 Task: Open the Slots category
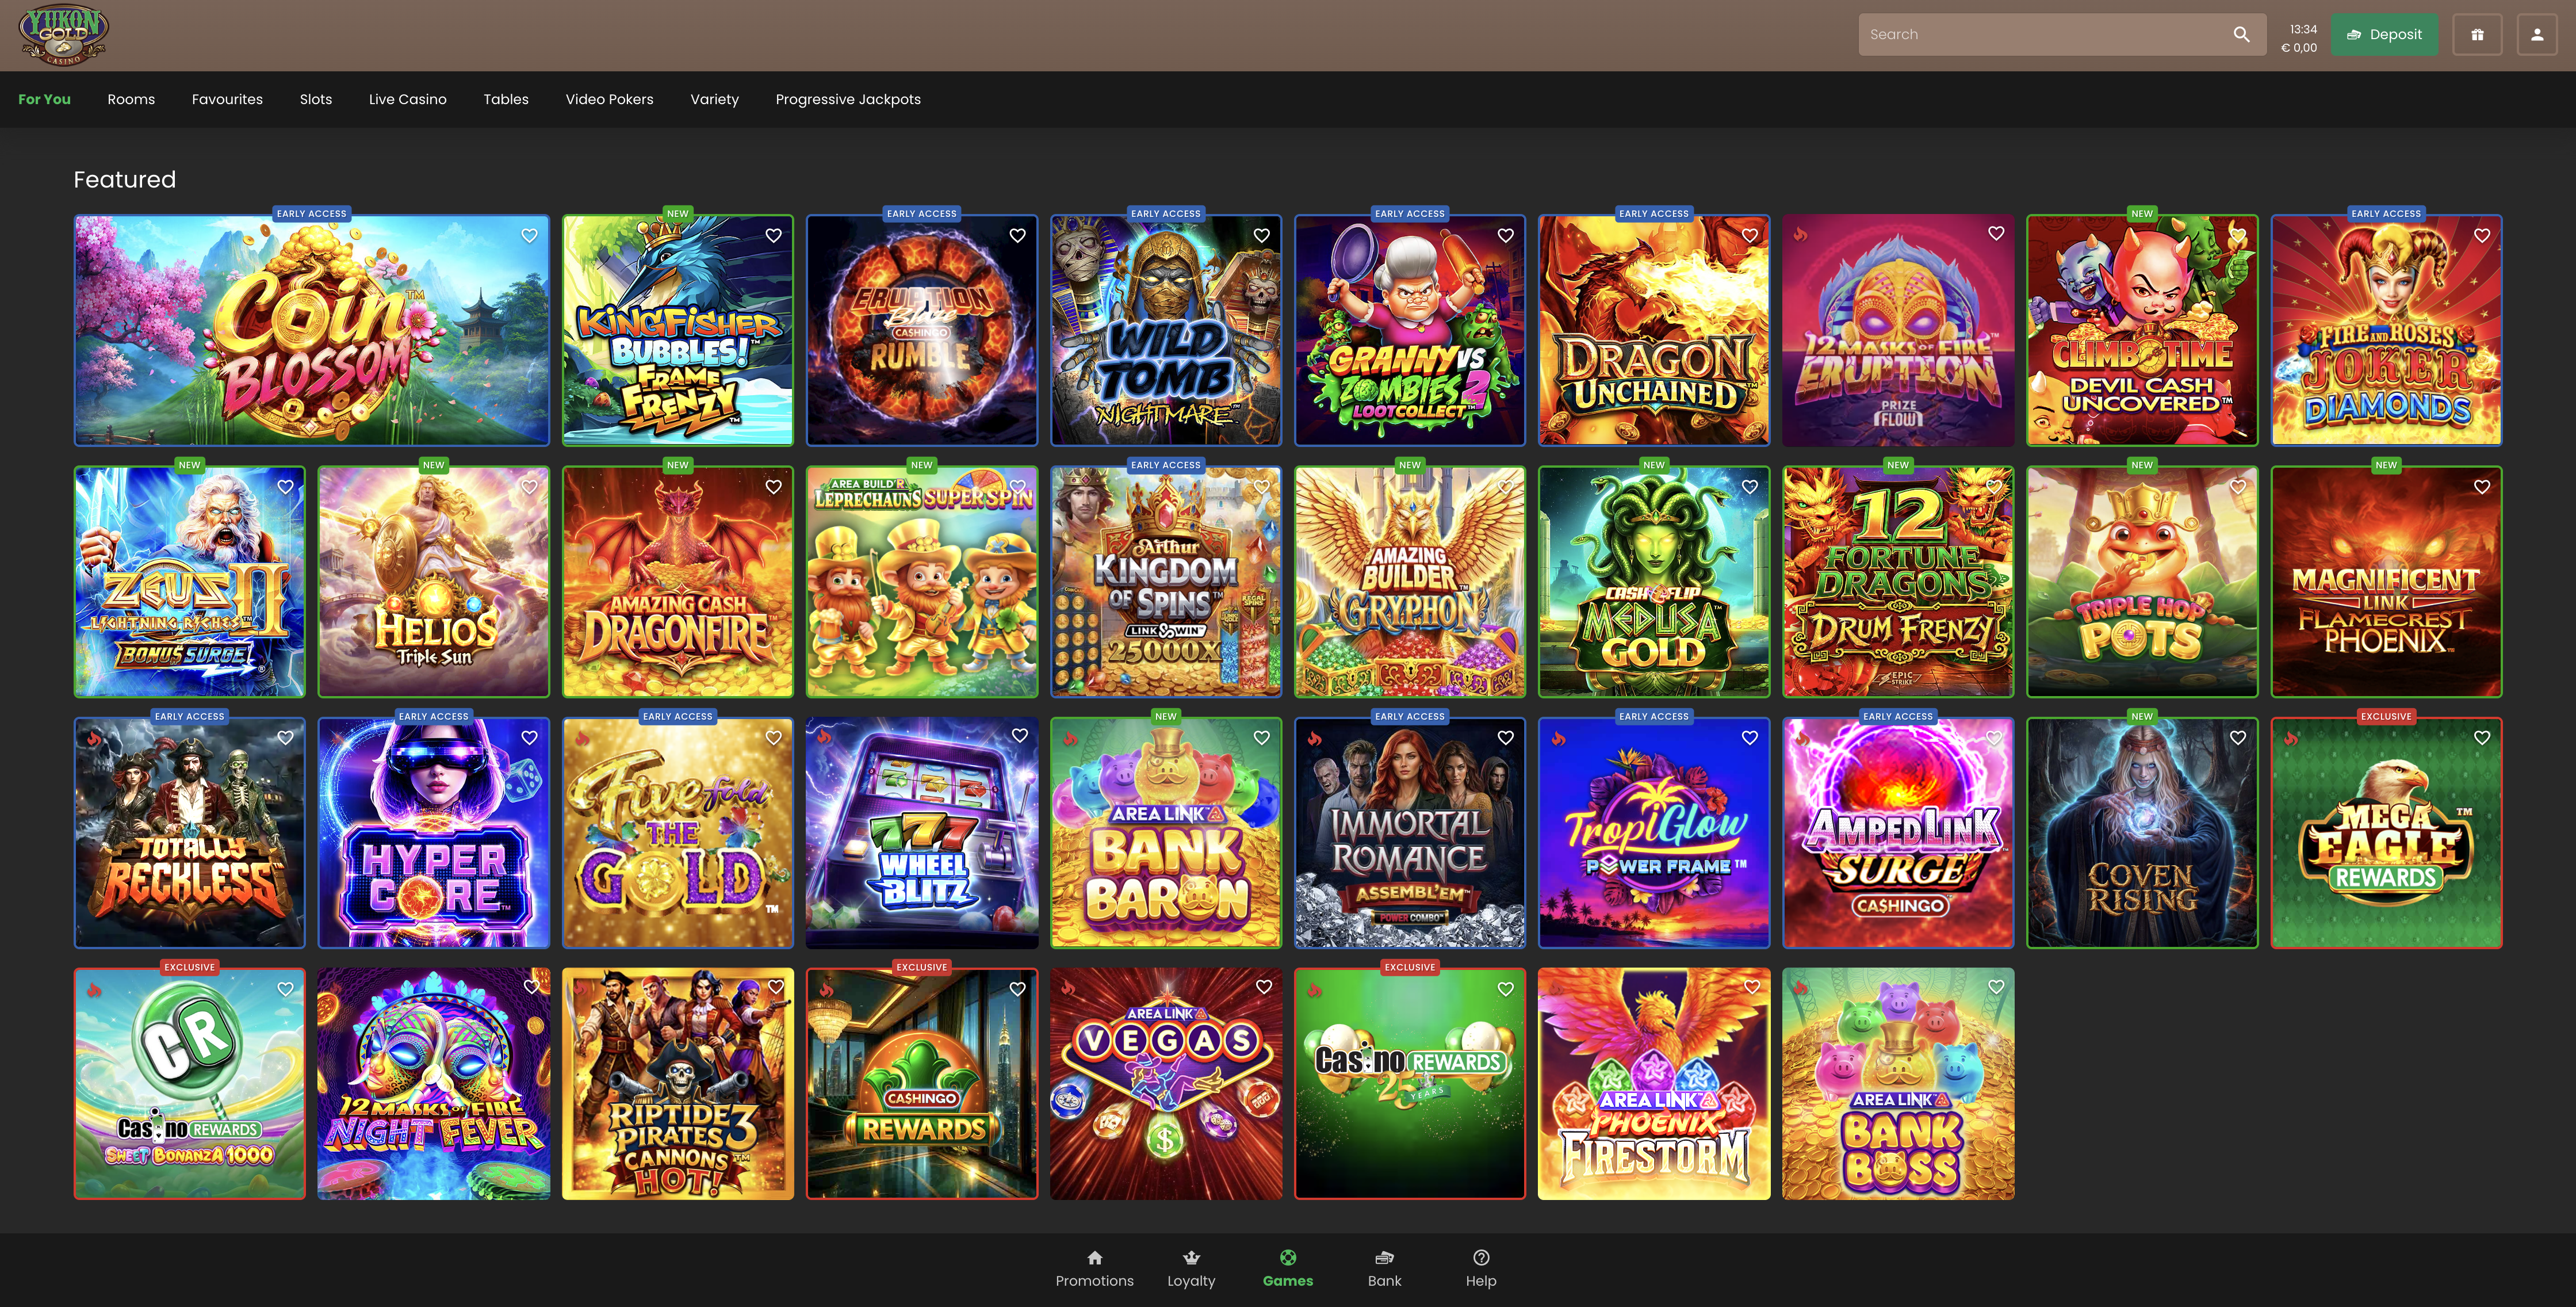[x=315, y=99]
